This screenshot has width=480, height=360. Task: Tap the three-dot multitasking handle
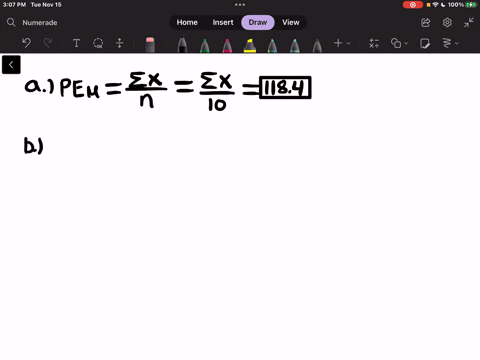[240, 5]
